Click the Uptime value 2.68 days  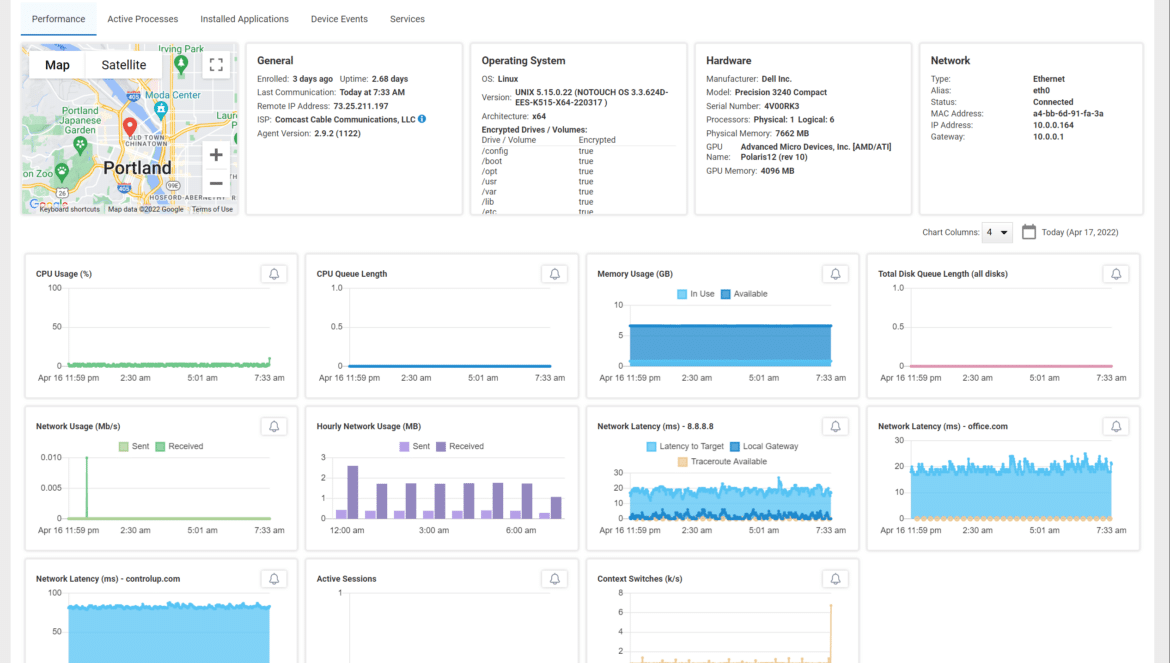(x=390, y=78)
